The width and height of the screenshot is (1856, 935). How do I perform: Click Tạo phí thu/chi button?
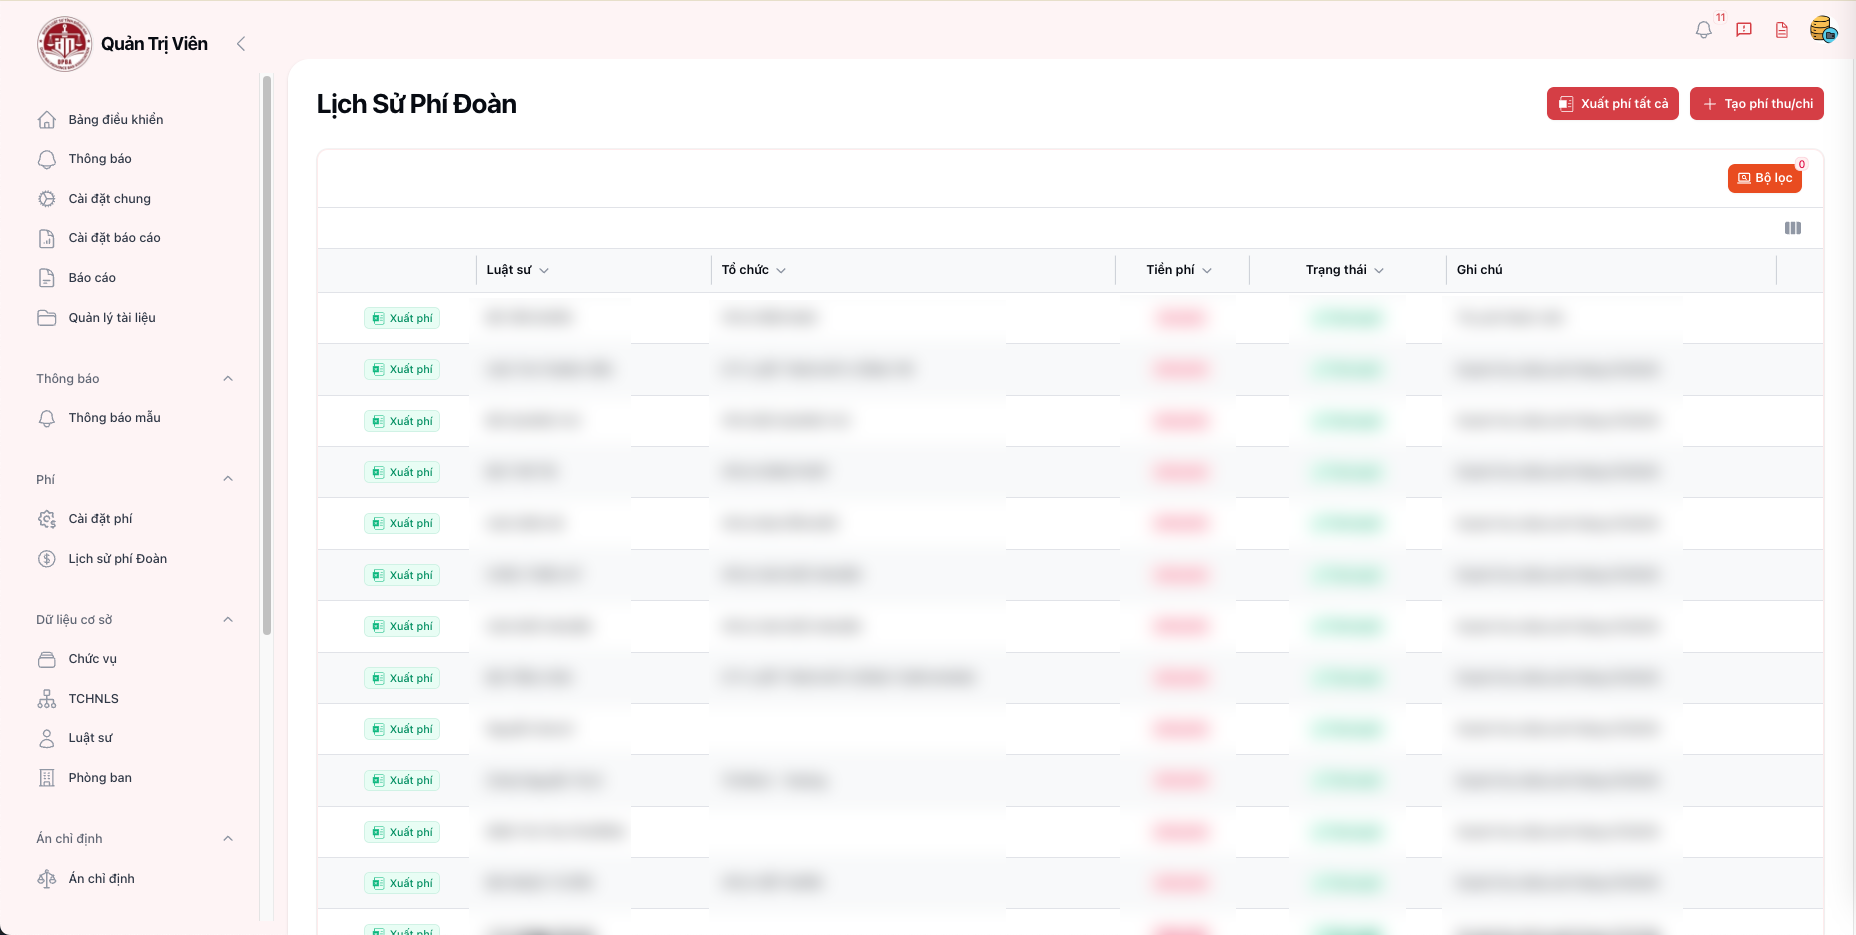(1756, 104)
